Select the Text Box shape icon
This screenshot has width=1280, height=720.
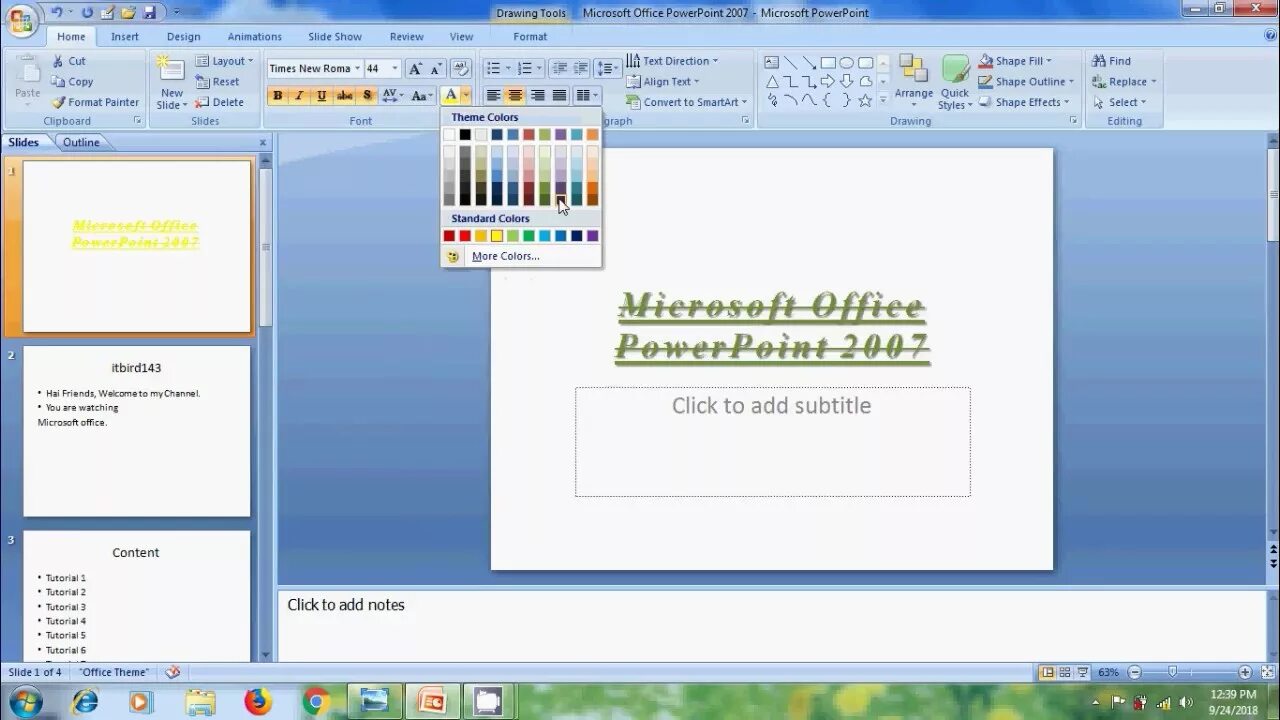[772, 62]
